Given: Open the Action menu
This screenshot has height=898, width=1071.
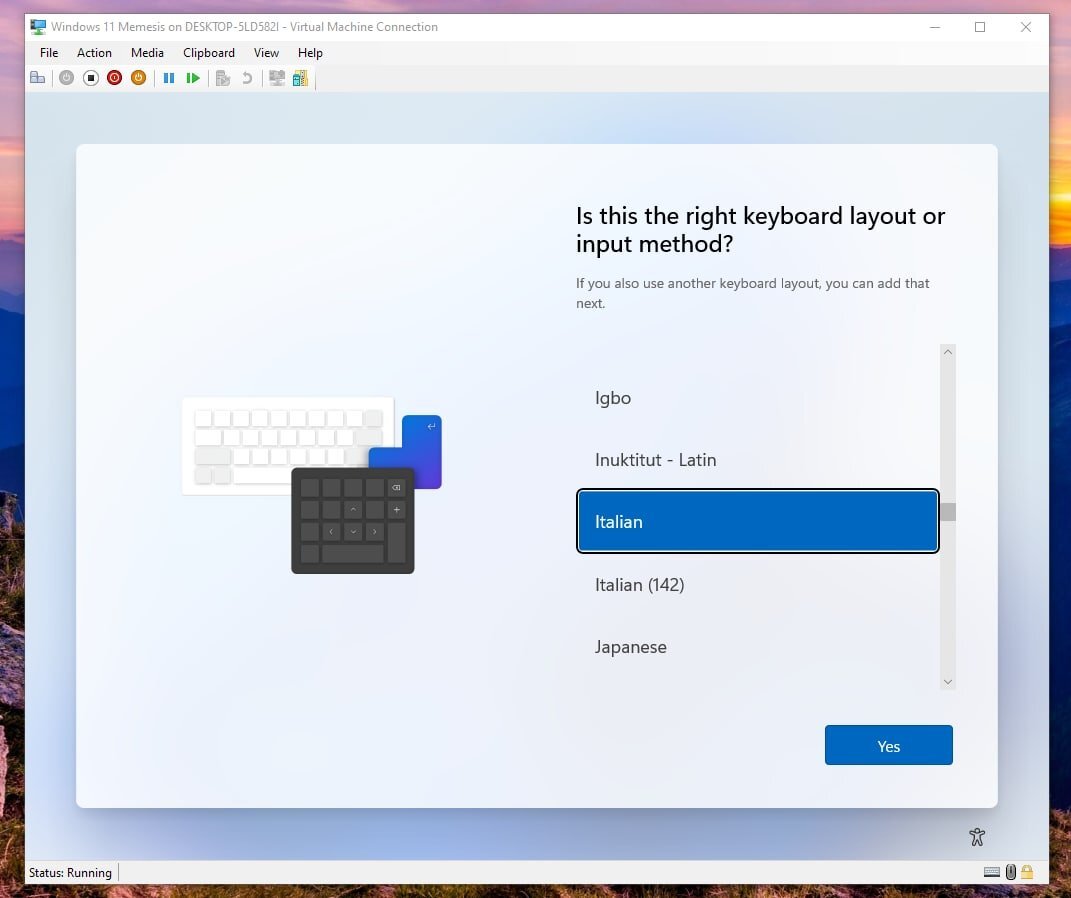Looking at the screenshot, I should [x=94, y=53].
